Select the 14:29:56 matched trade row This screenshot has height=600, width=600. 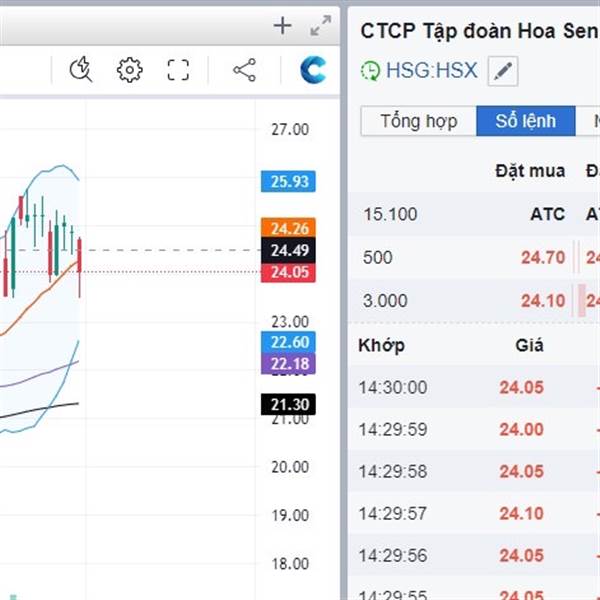coord(474,556)
